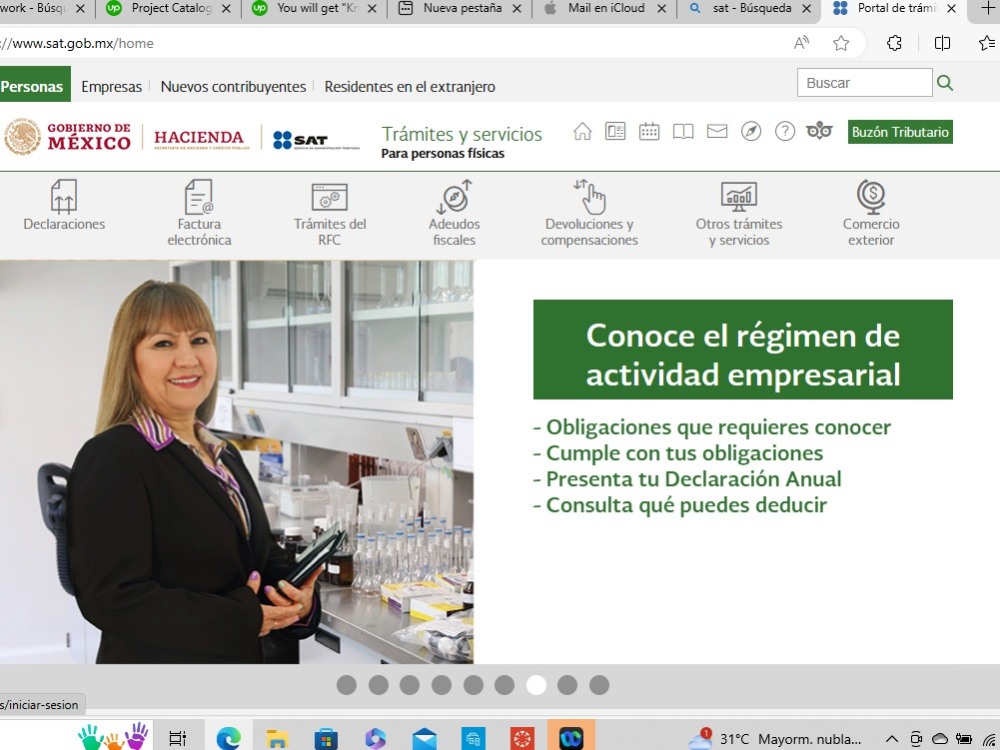
Task: Click the home house icon in SAT header
Action: pos(582,131)
